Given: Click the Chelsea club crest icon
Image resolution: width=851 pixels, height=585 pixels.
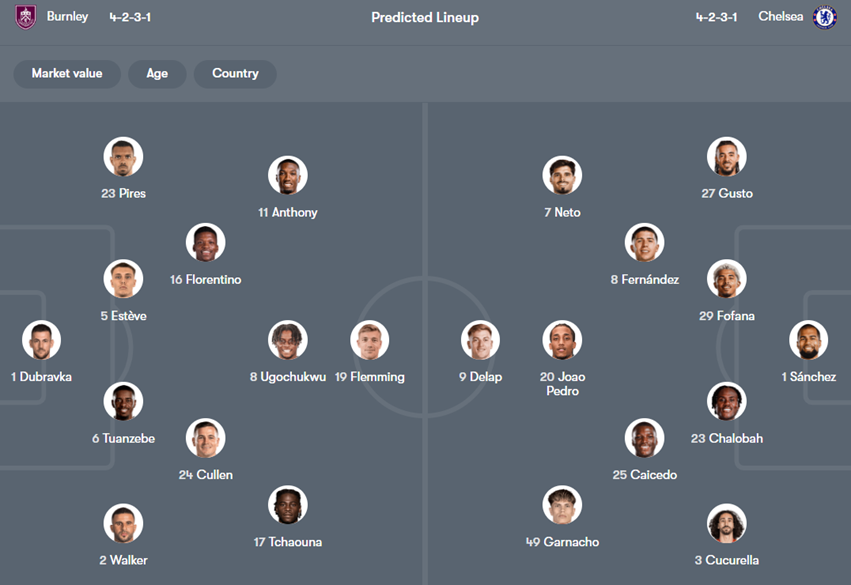Looking at the screenshot, I should pos(824,17).
